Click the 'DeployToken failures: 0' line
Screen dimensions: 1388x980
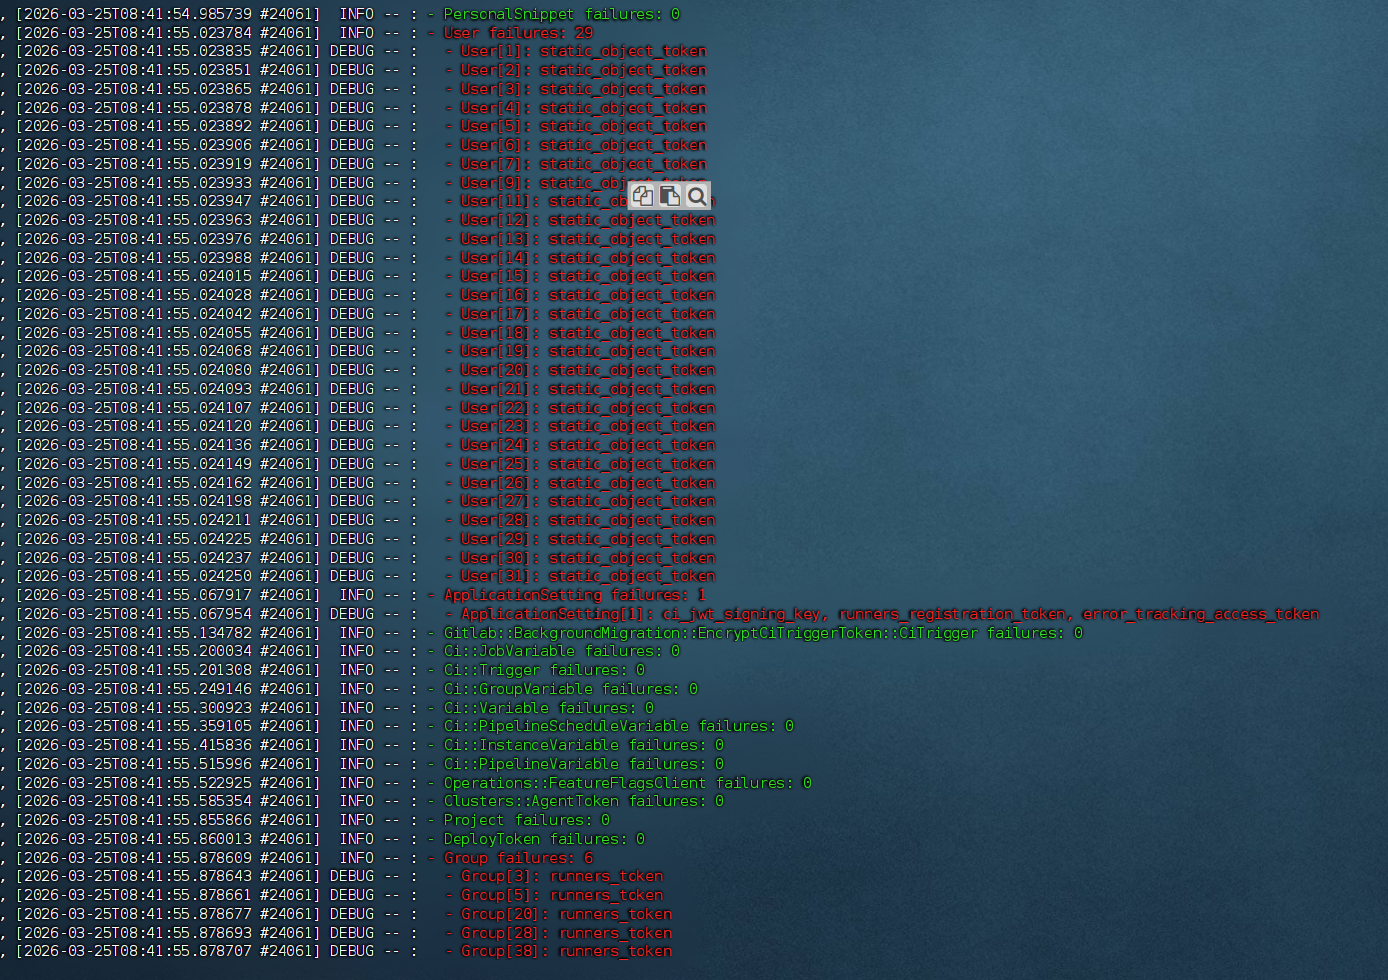(544, 839)
